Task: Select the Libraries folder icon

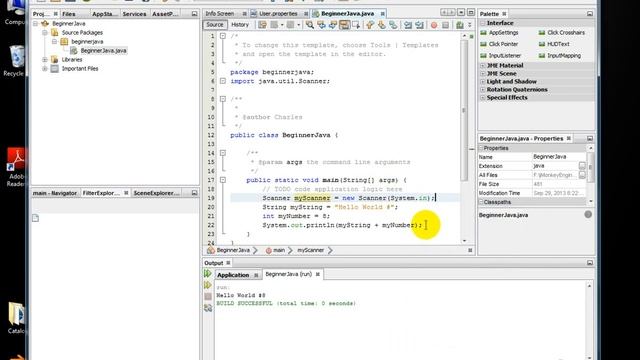Action: [55, 60]
